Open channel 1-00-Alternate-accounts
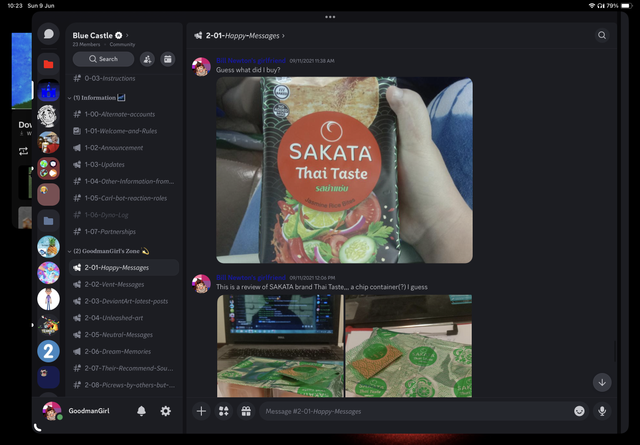Viewport: 640px width, 445px height. click(124, 114)
